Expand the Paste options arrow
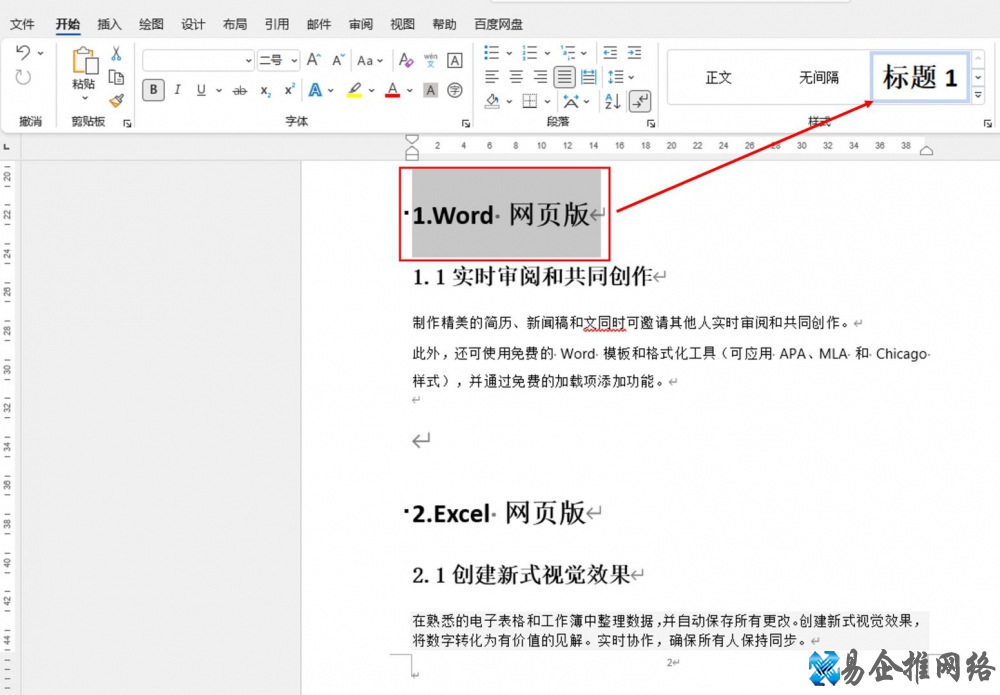 pos(84,98)
